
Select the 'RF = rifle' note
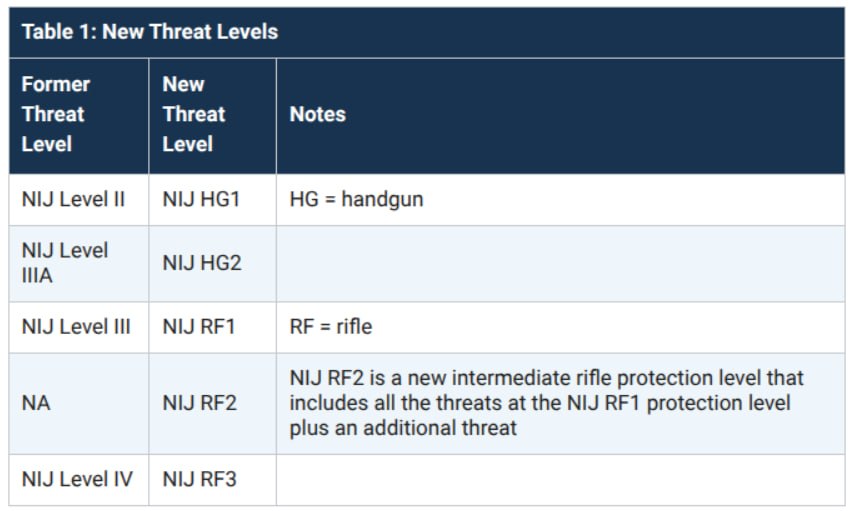331,327
